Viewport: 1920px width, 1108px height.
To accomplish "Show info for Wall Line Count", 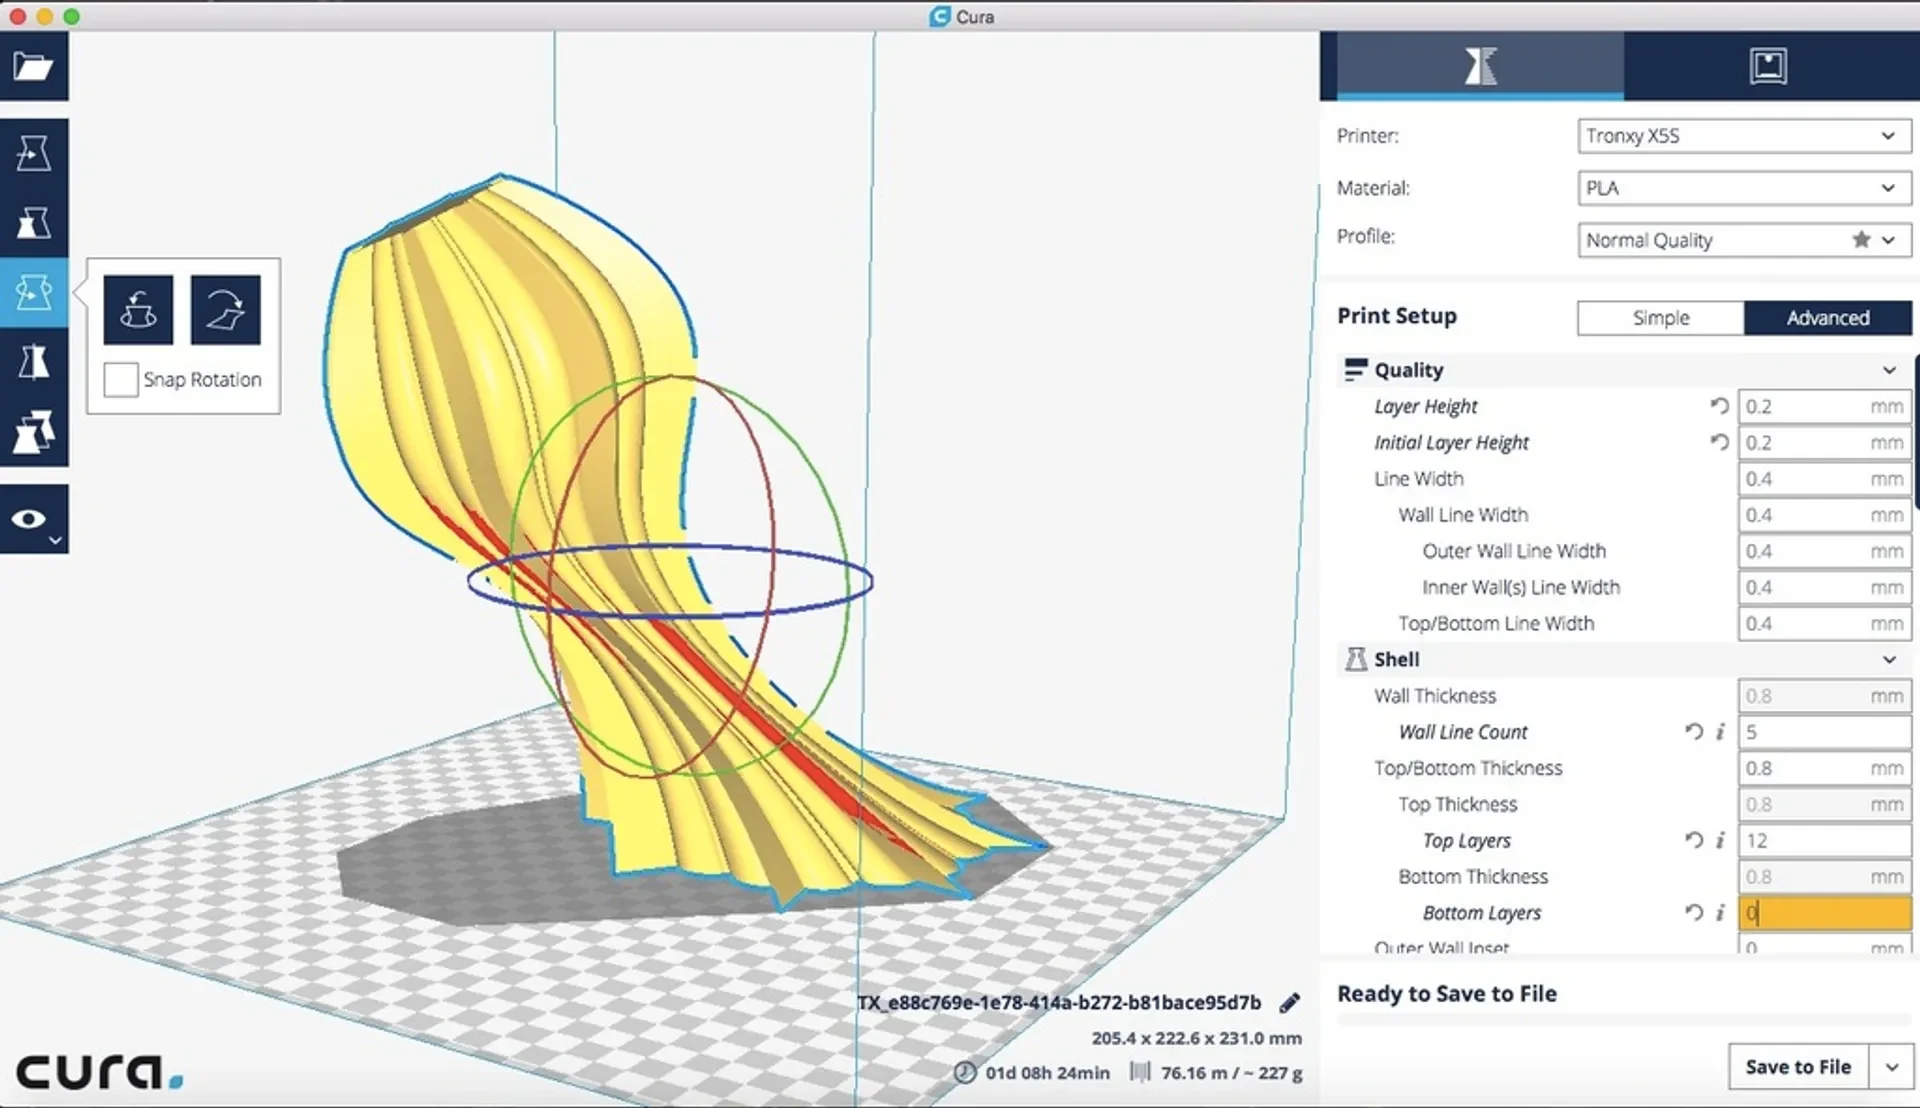I will click(x=1720, y=732).
